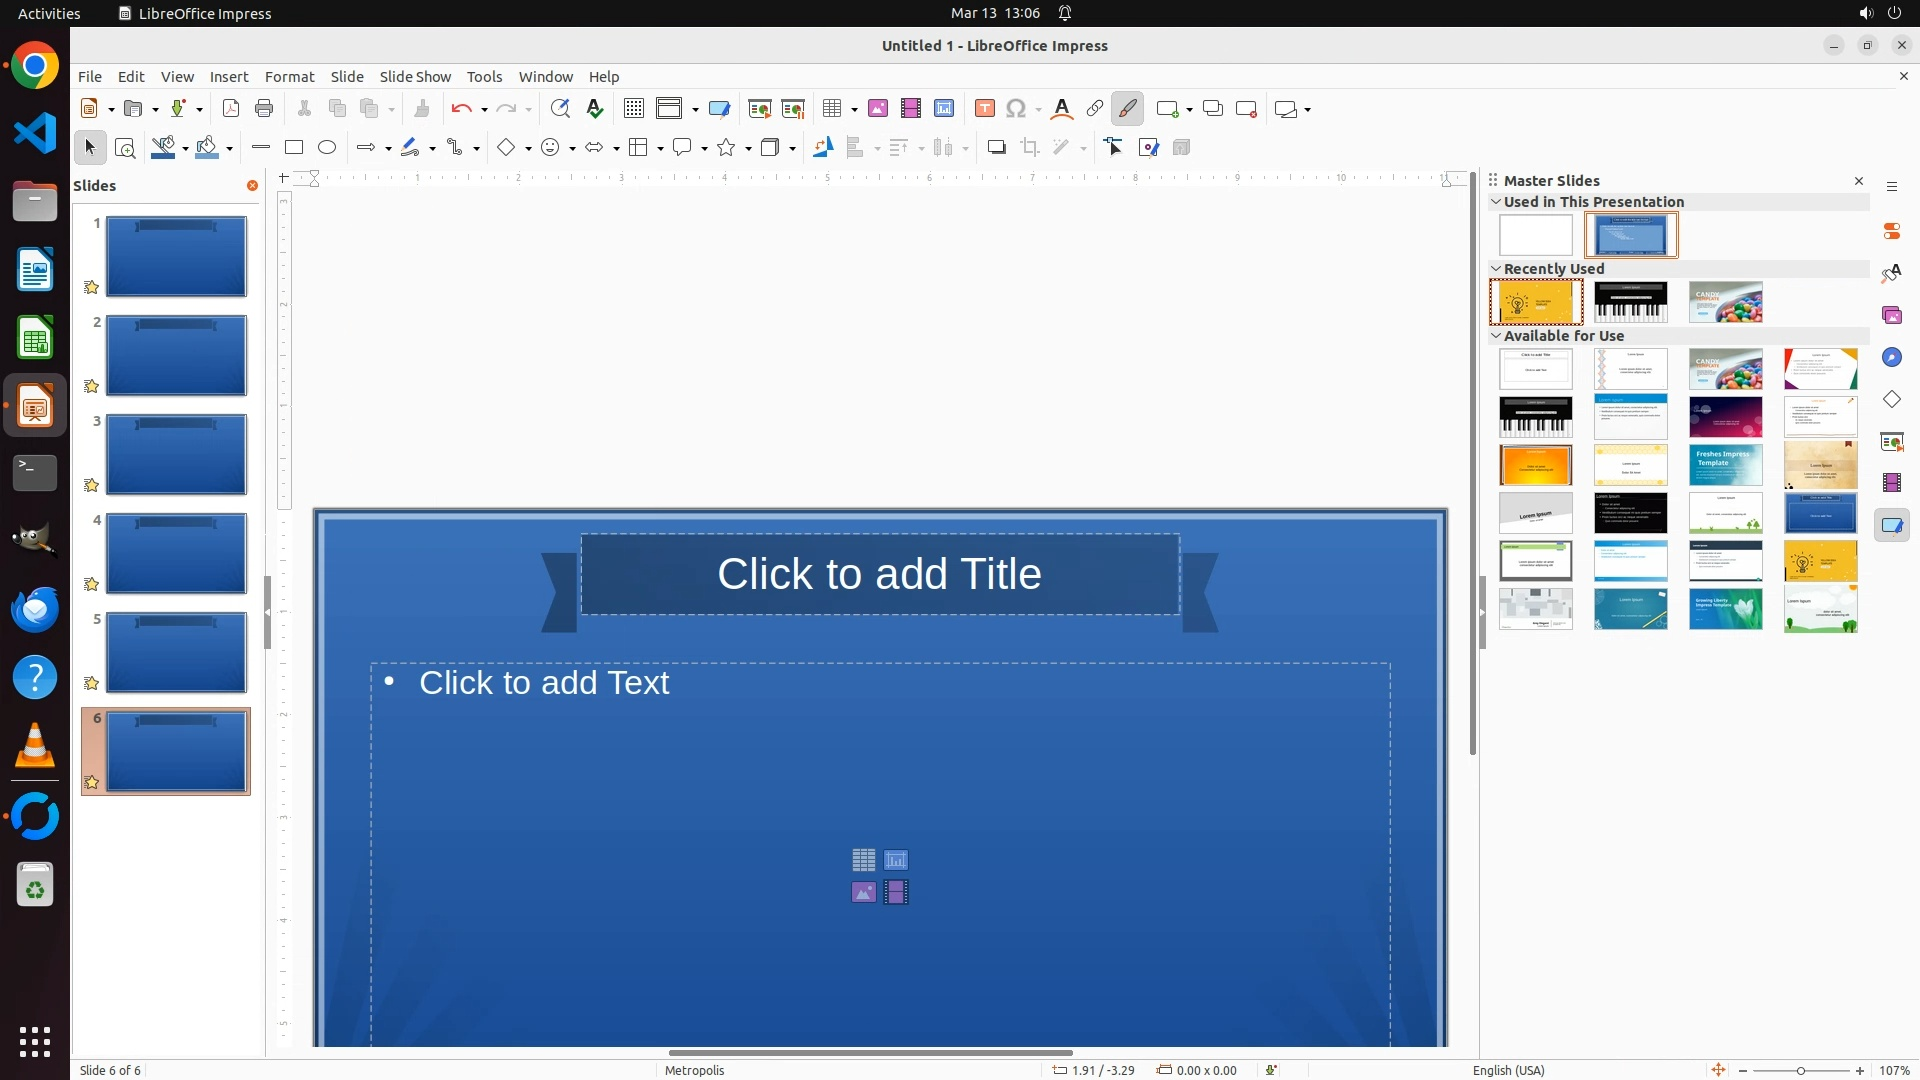Viewport: 1920px width, 1080px height.
Task: Click the Export as PDF icon
Action: pyautogui.click(x=231, y=109)
